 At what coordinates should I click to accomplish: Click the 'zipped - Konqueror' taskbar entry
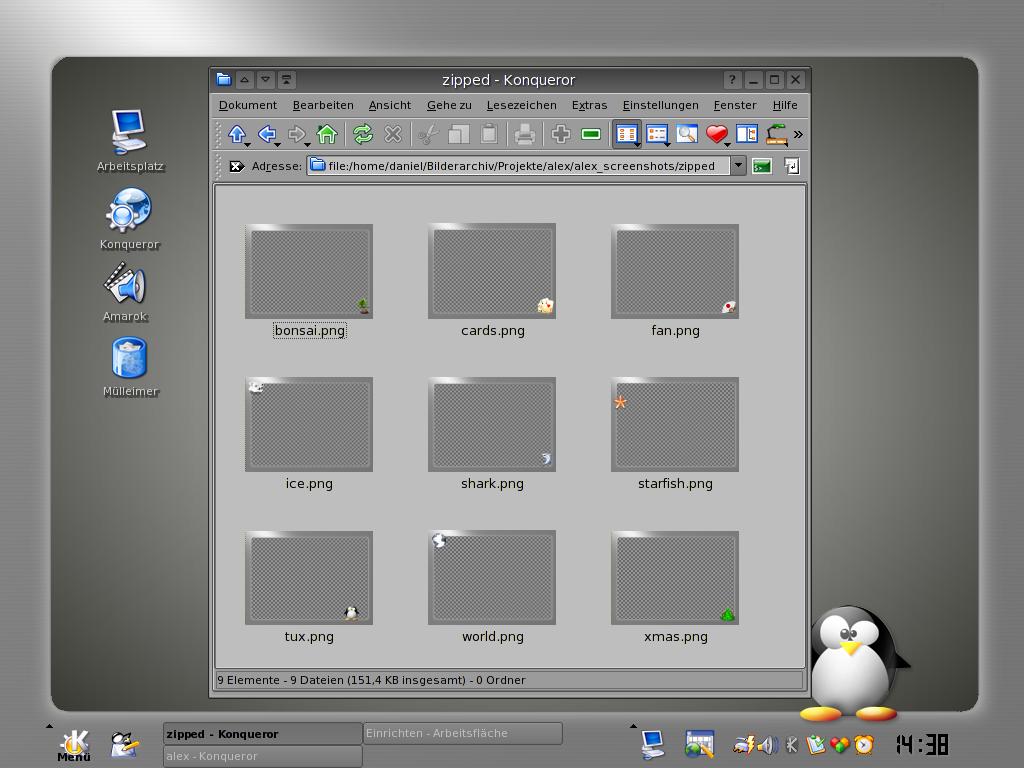pyautogui.click(x=262, y=734)
